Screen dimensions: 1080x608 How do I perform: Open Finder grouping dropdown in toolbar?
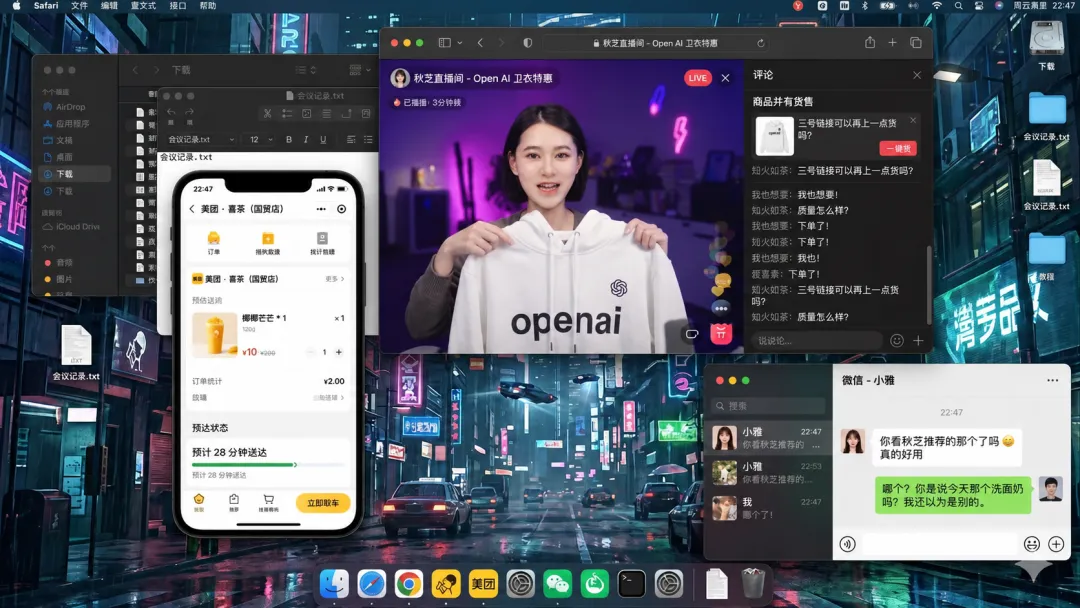360,70
